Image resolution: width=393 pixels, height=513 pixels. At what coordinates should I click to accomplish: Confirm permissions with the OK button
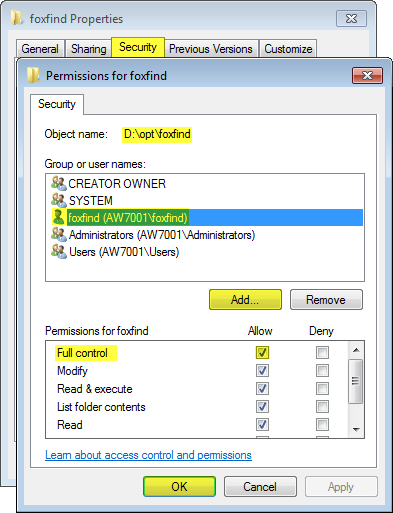(179, 487)
